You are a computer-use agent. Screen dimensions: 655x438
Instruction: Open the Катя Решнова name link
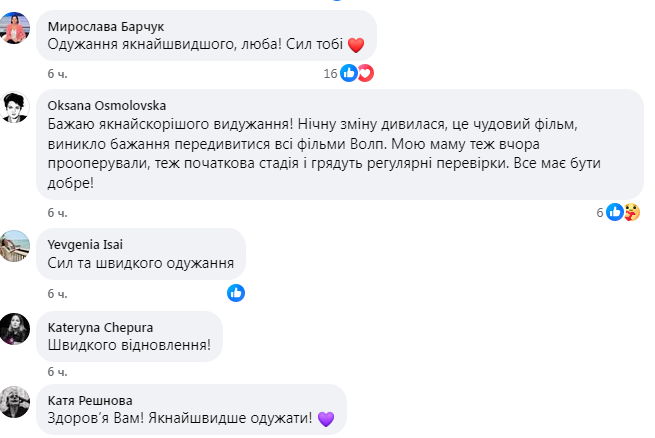click(x=88, y=400)
